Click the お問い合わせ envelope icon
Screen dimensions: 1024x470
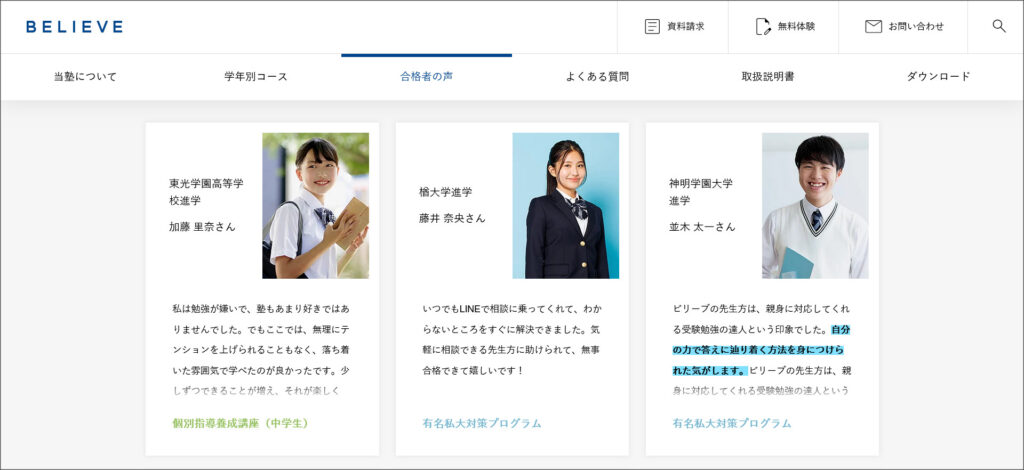(873, 27)
